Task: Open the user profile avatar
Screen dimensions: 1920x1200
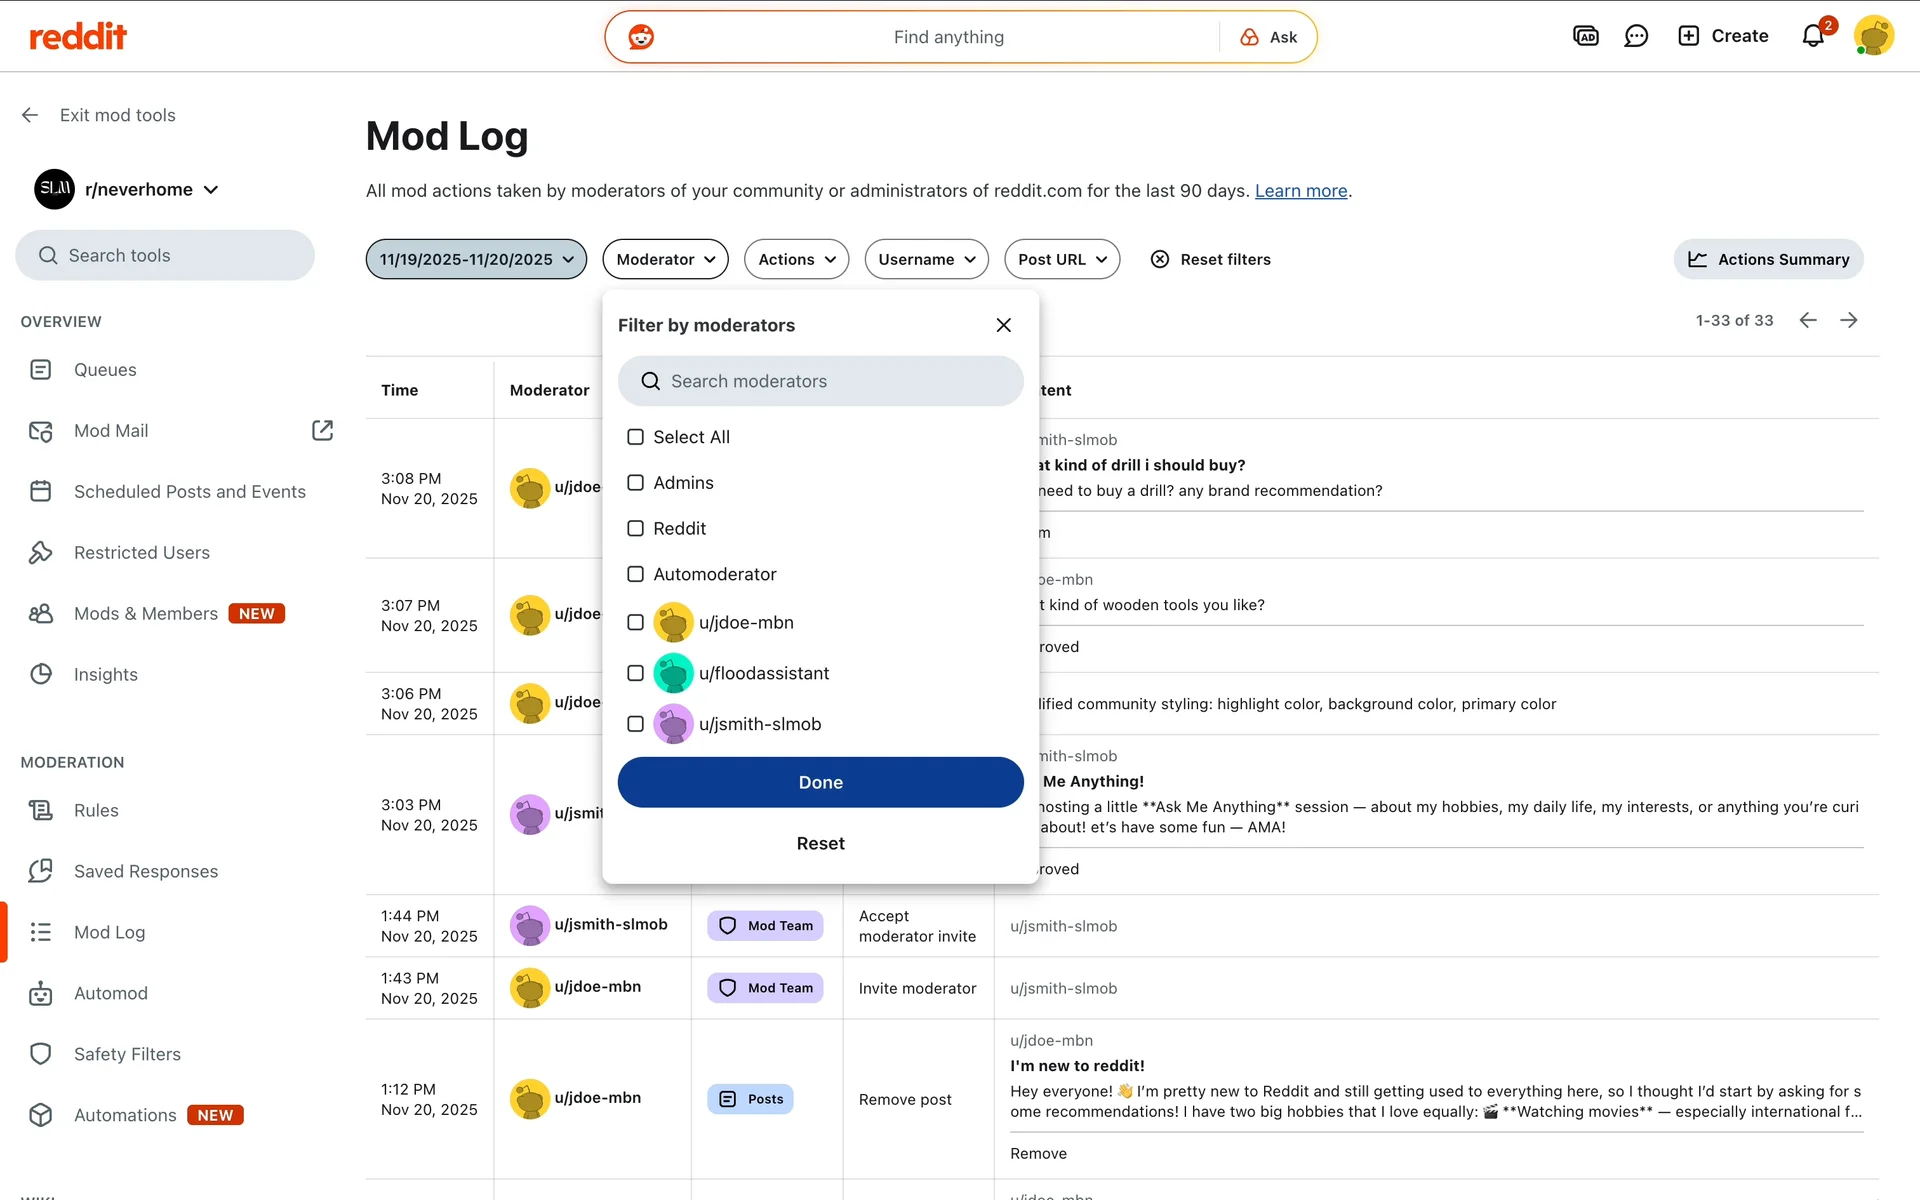Action: pos(1873,36)
